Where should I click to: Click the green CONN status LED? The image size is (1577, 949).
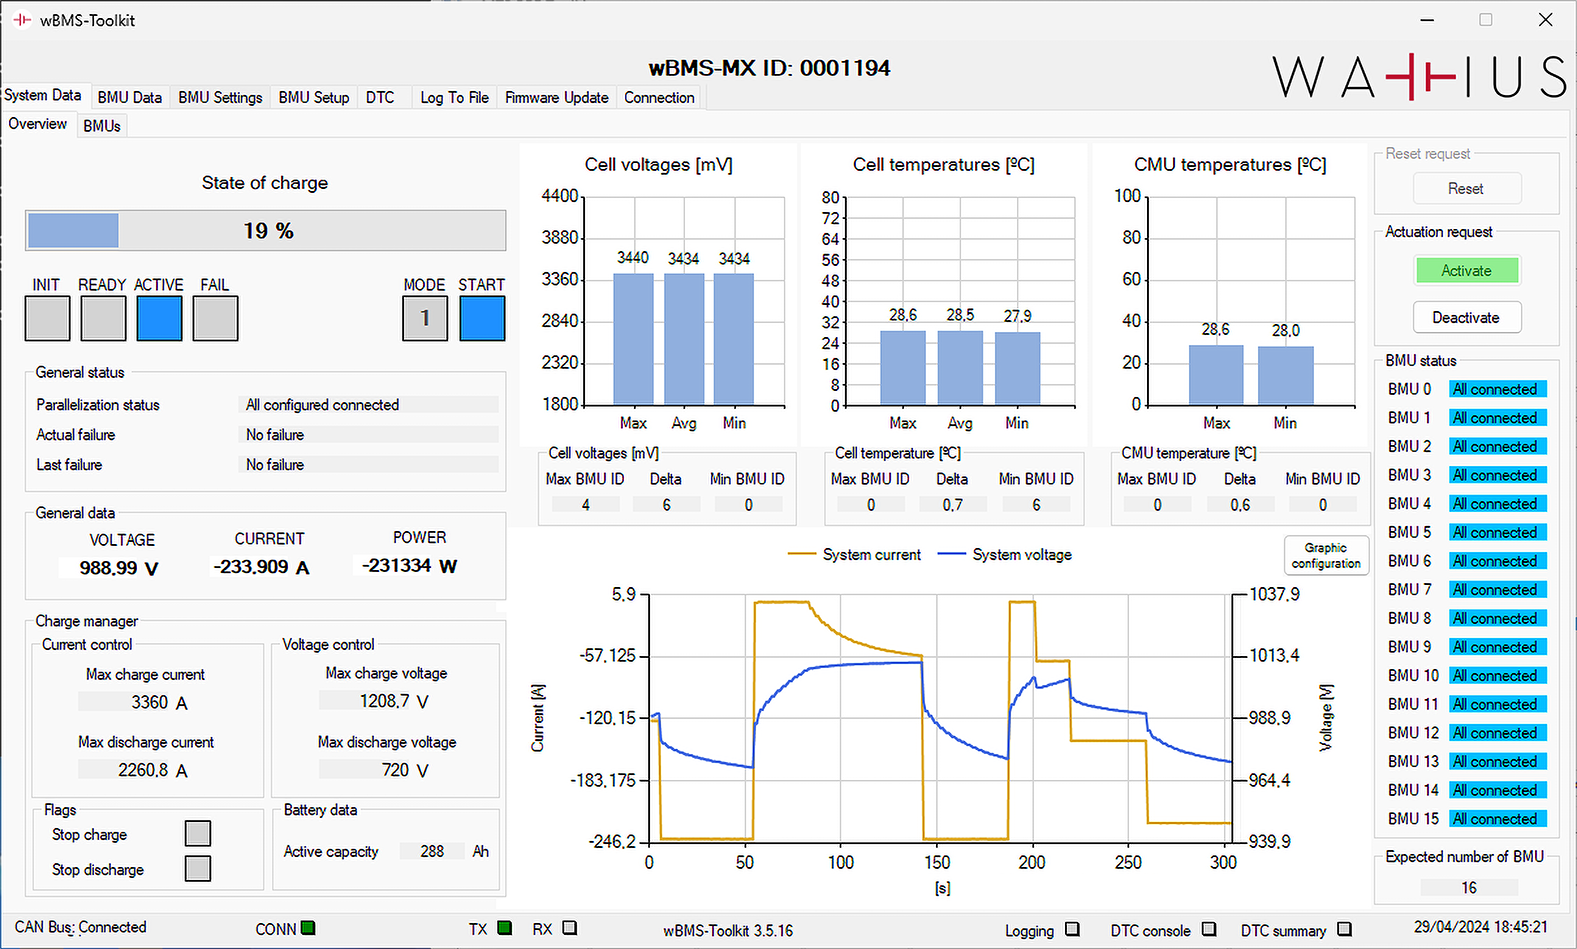[x=308, y=928]
